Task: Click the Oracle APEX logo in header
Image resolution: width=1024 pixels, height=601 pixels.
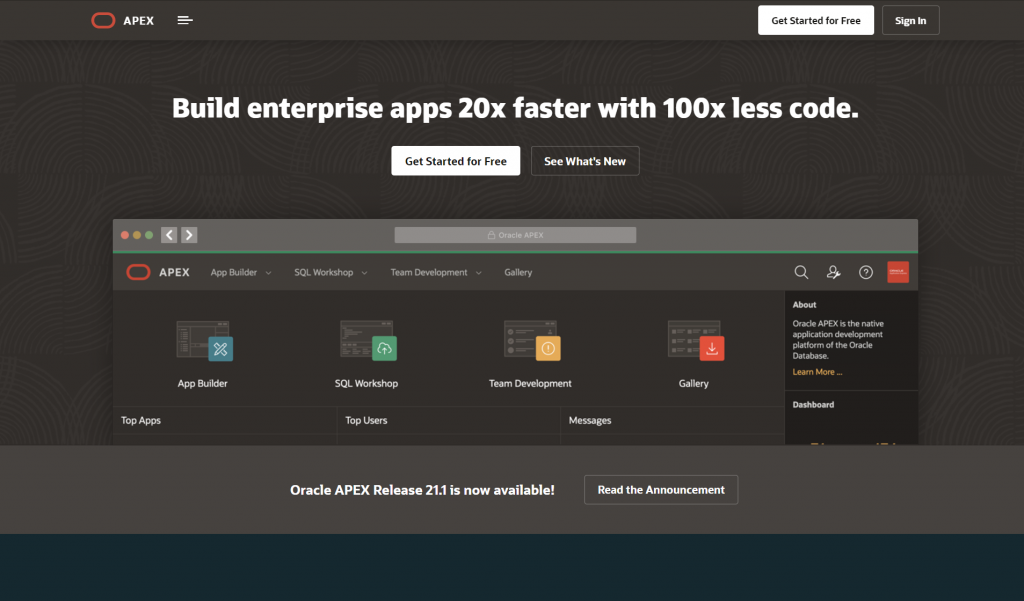Action: (122, 20)
